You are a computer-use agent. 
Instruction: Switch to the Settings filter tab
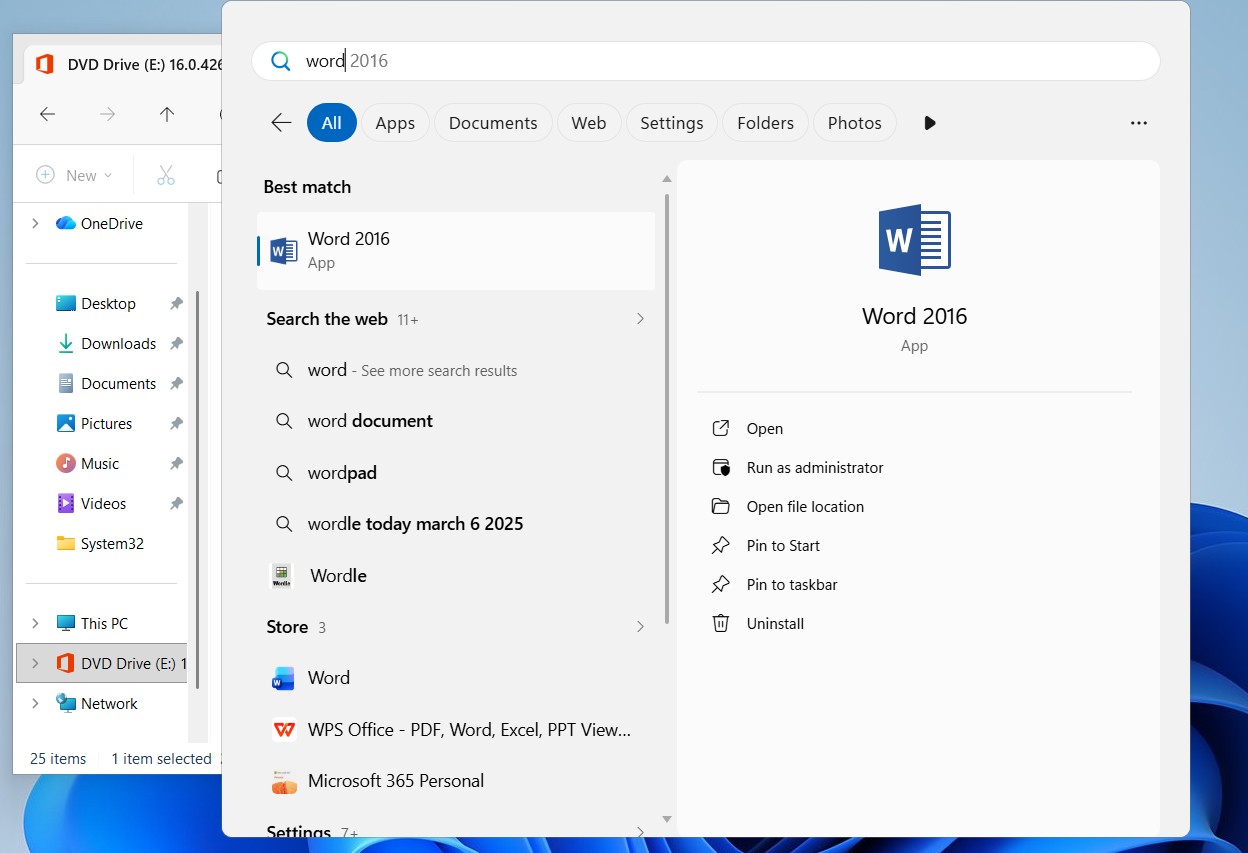pos(671,122)
